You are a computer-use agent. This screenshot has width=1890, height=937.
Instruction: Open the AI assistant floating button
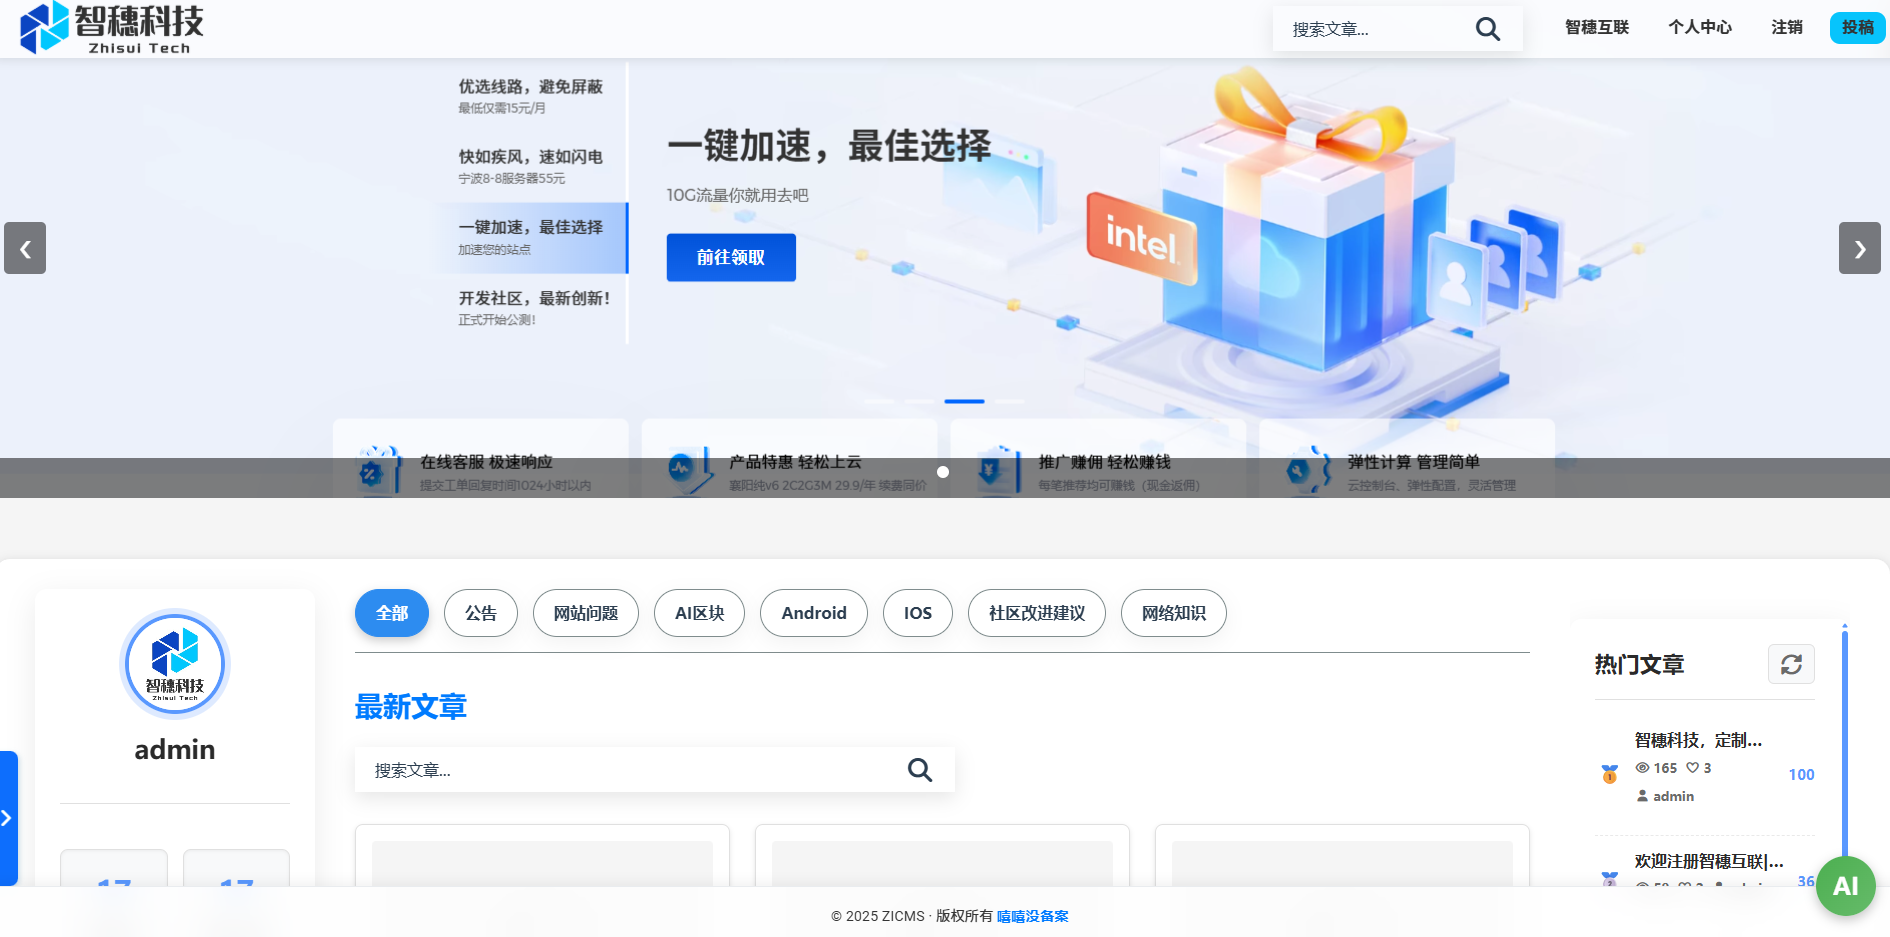pos(1845,885)
